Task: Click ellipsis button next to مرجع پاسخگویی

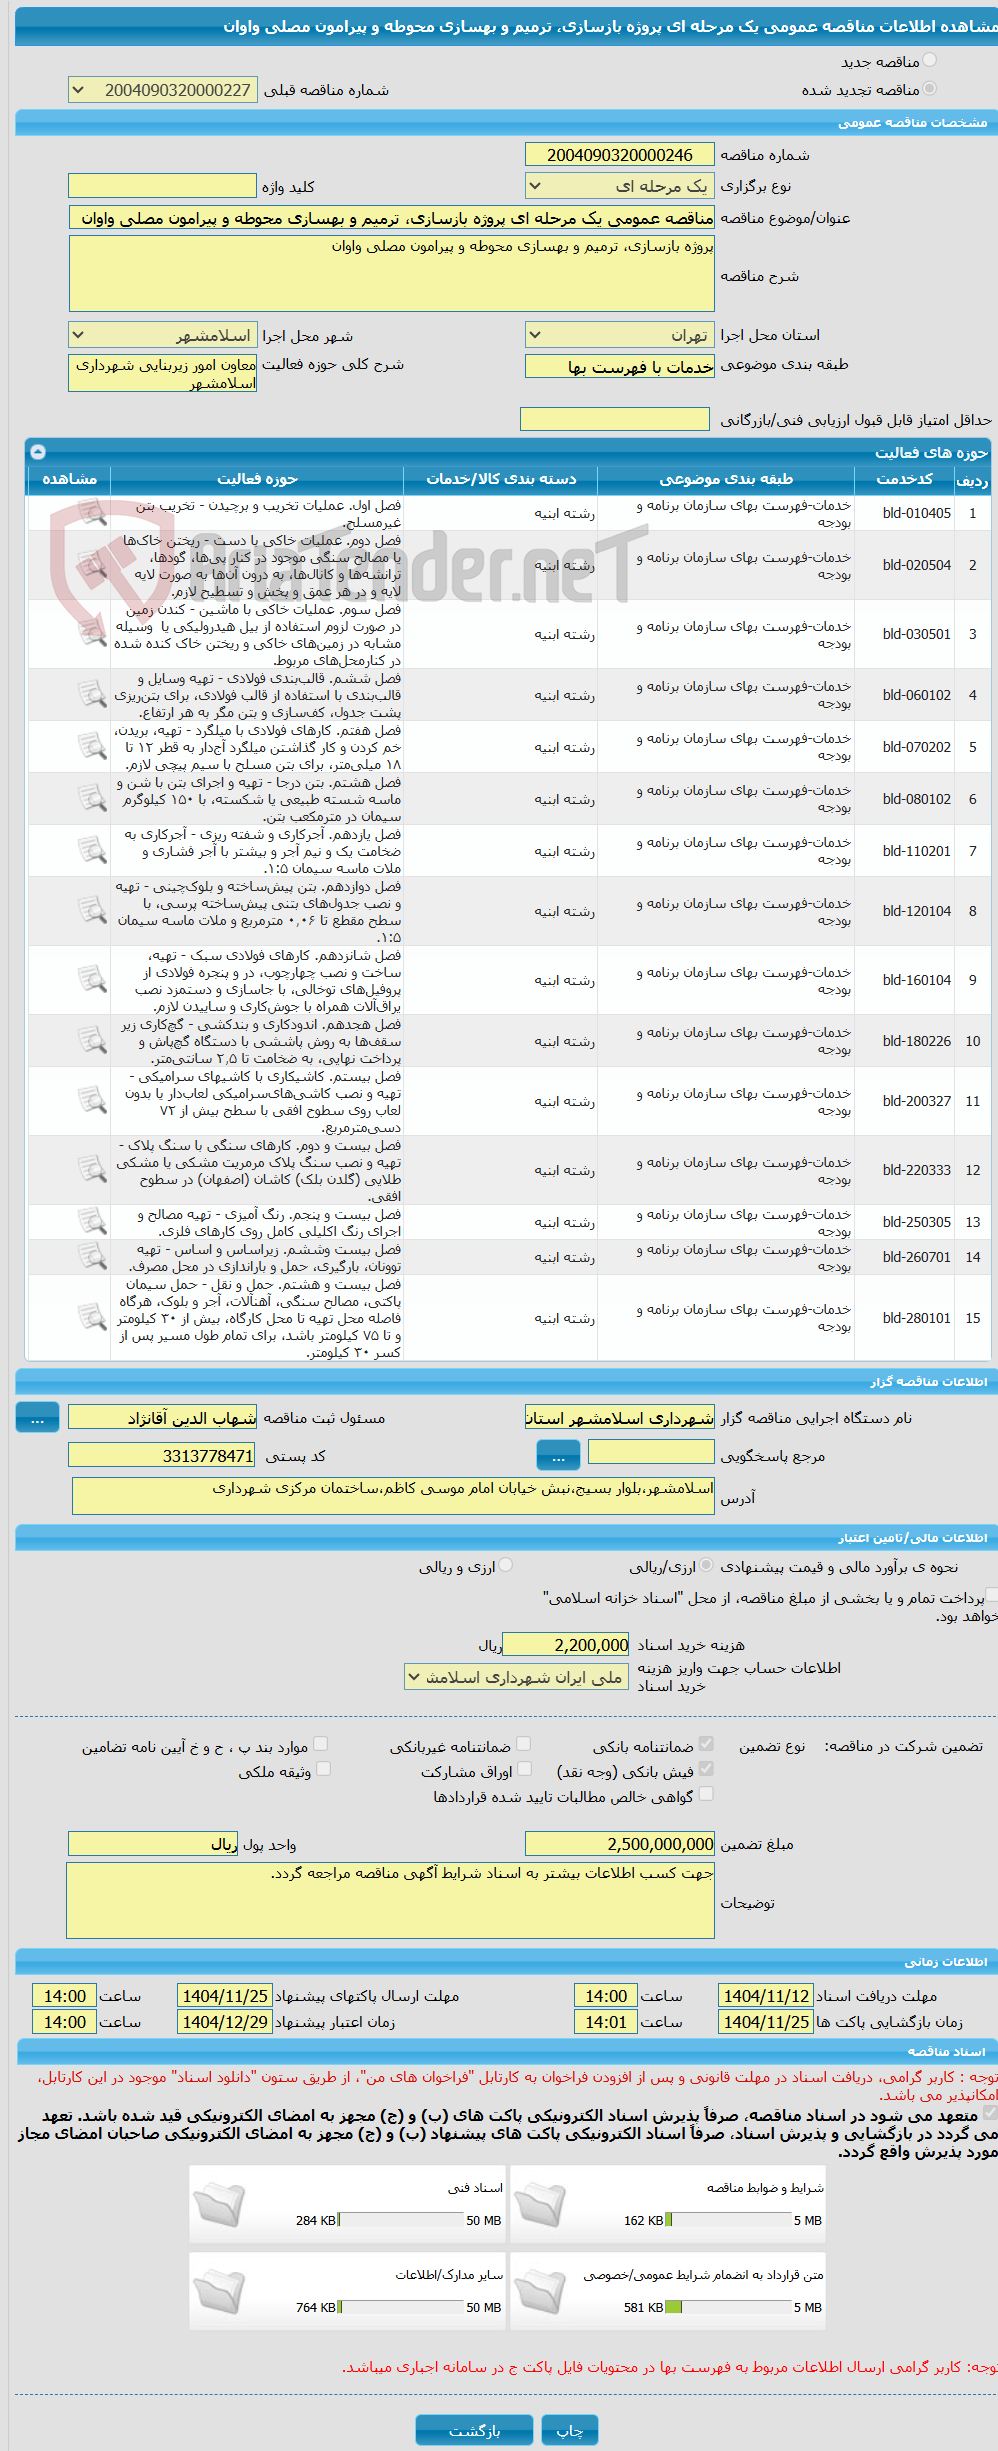Action: coord(558,1455)
